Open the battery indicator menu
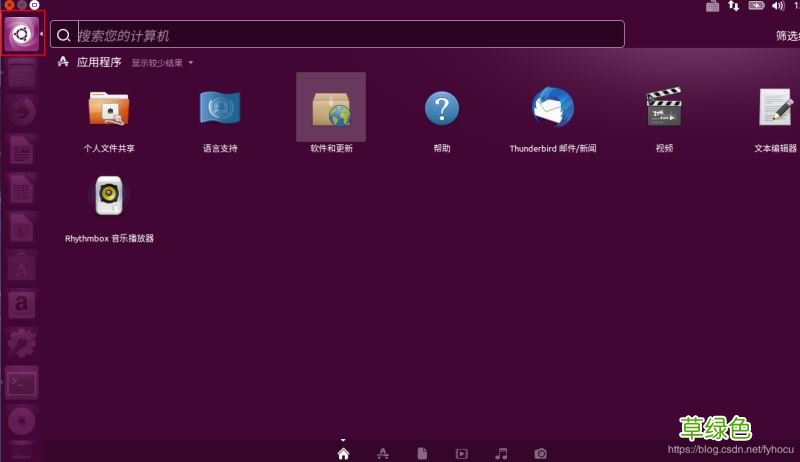The height and width of the screenshot is (462, 800). (756, 6)
